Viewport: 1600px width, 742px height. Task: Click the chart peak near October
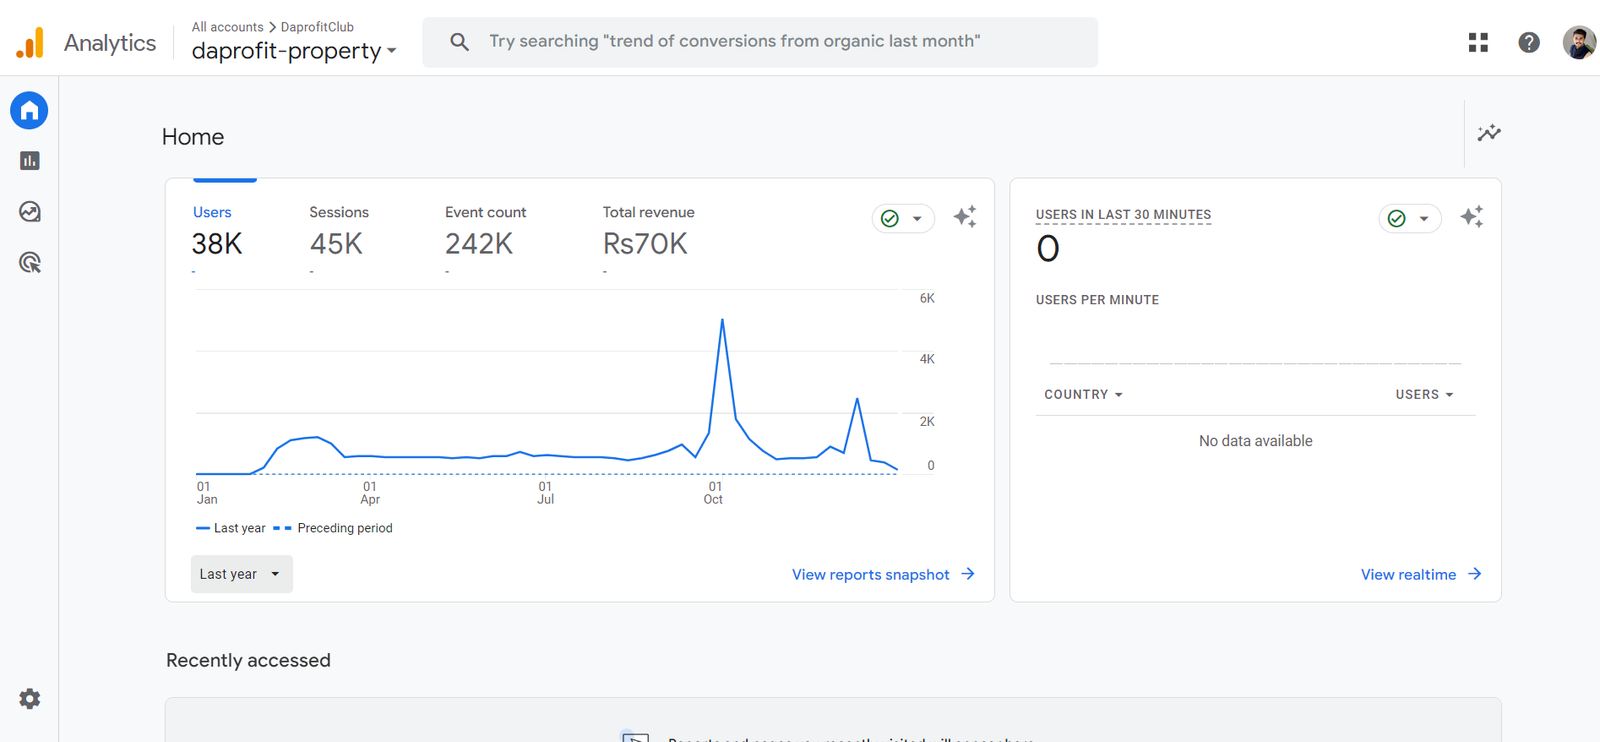click(x=722, y=320)
